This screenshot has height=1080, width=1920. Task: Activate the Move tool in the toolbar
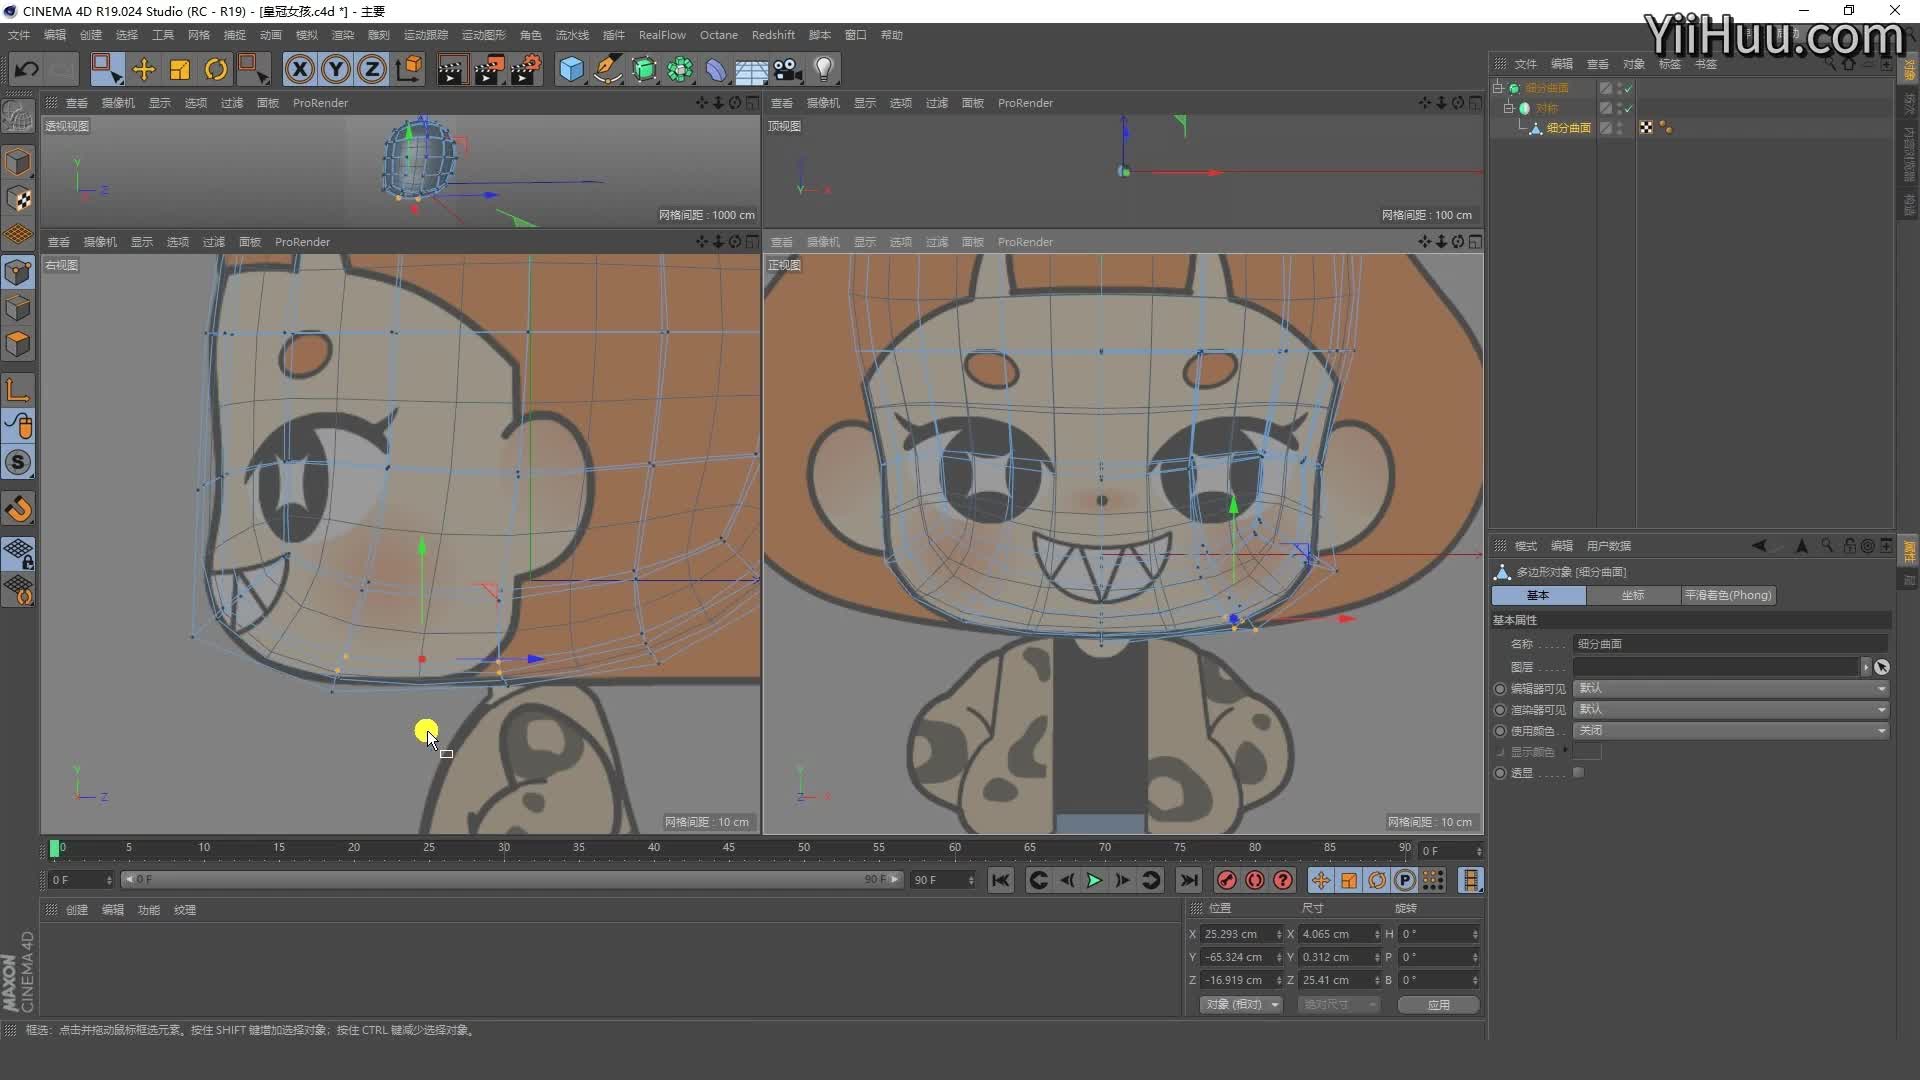coord(144,69)
